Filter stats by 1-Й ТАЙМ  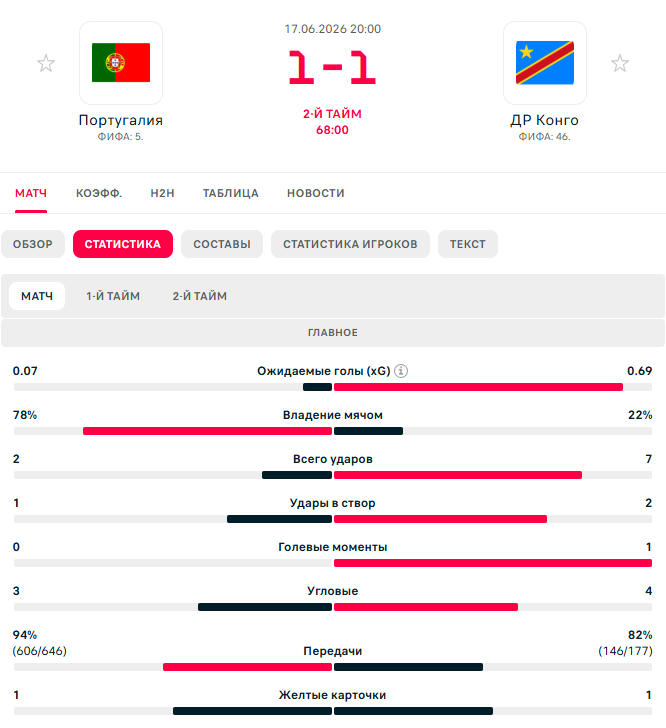[113, 296]
